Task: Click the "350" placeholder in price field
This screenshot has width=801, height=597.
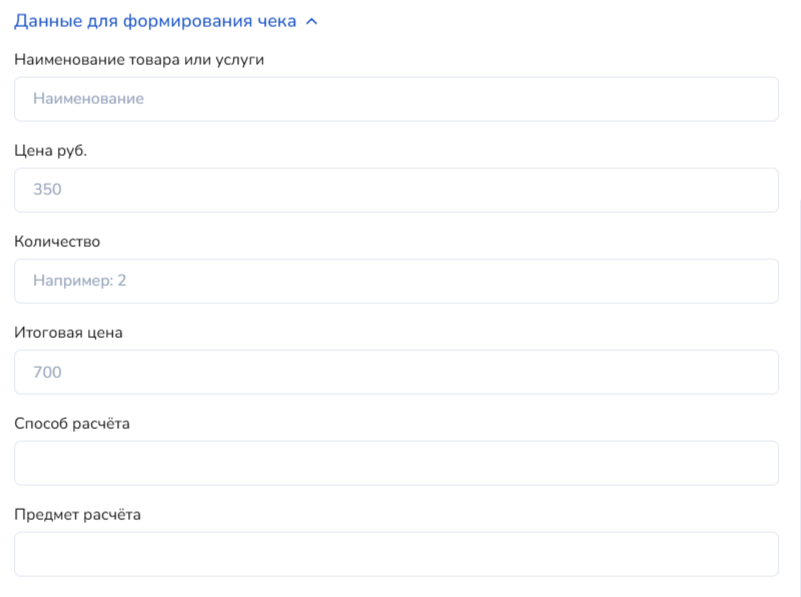Action: point(47,190)
